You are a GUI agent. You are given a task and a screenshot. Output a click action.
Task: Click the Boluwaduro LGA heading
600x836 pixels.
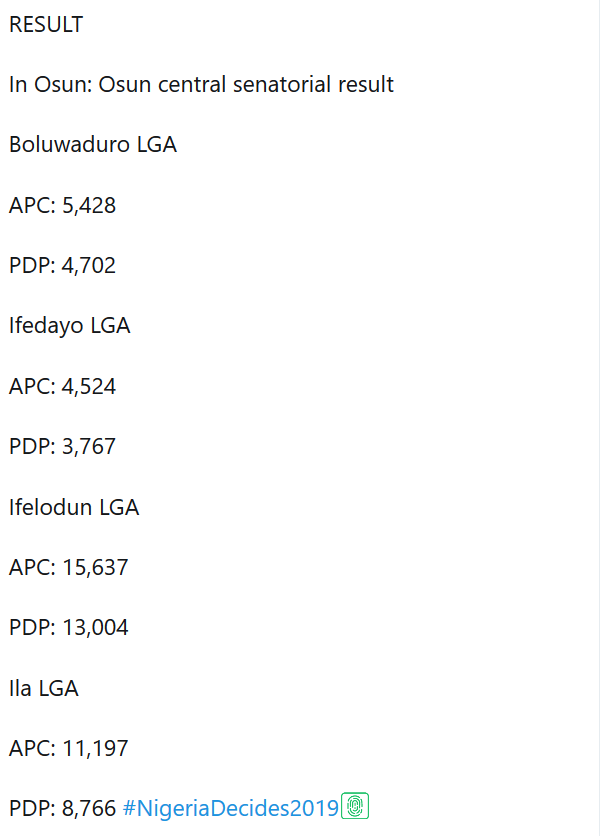coord(93,145)
